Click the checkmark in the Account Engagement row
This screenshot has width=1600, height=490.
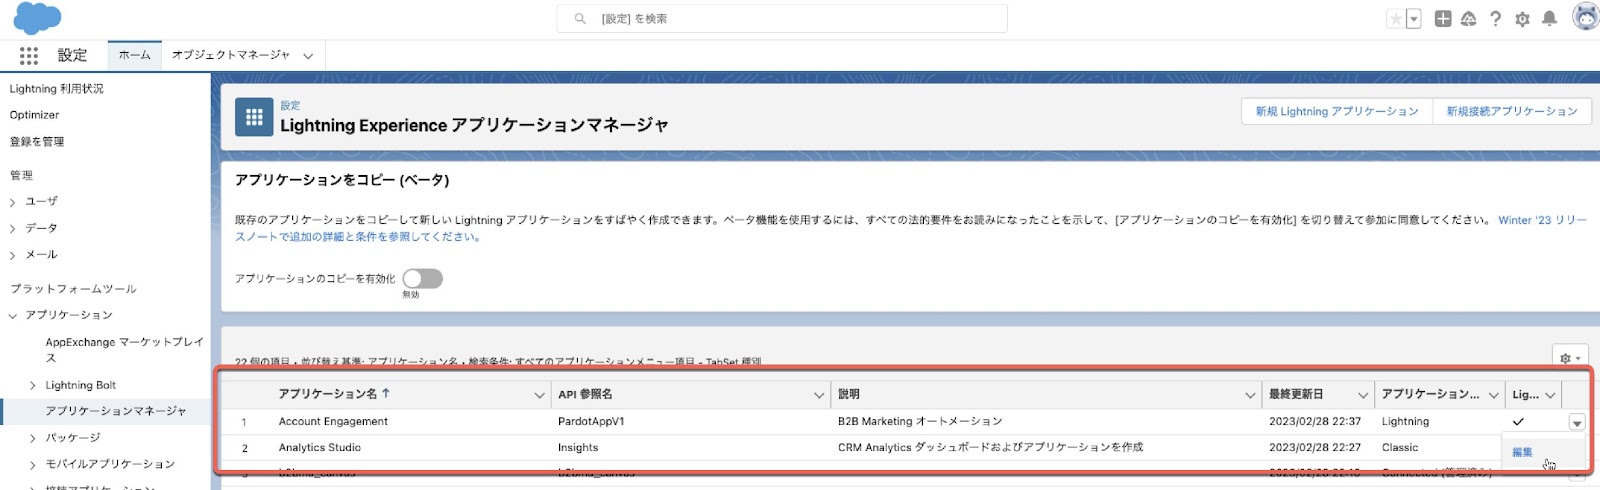click(x=1518, y=422)
